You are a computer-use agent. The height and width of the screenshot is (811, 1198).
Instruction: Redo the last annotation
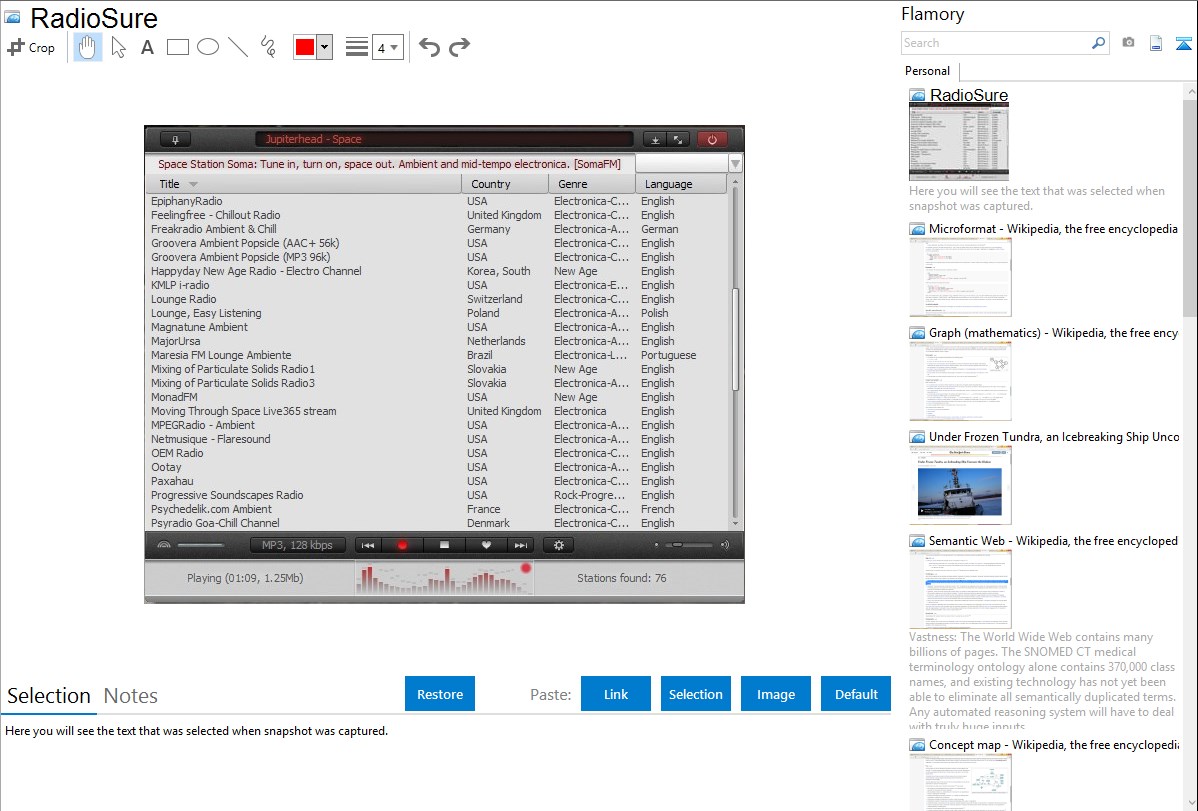click(x=459, y=47)
